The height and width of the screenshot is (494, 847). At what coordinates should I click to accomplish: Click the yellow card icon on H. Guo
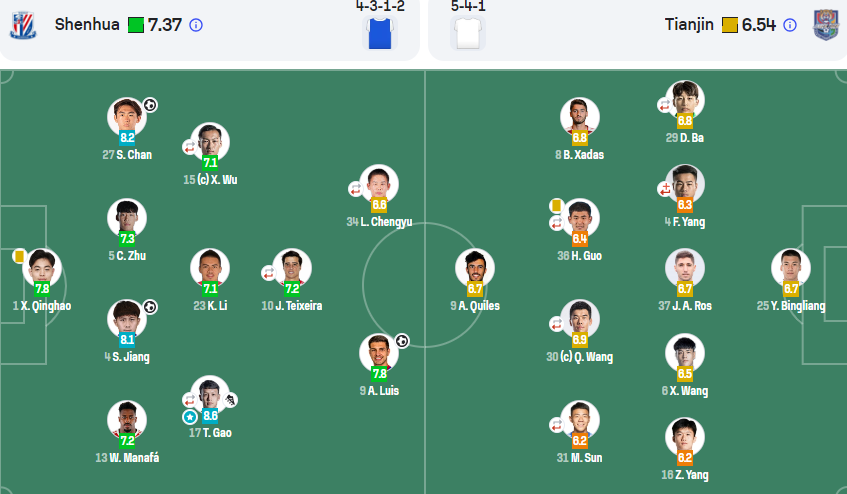pos(556,205)
